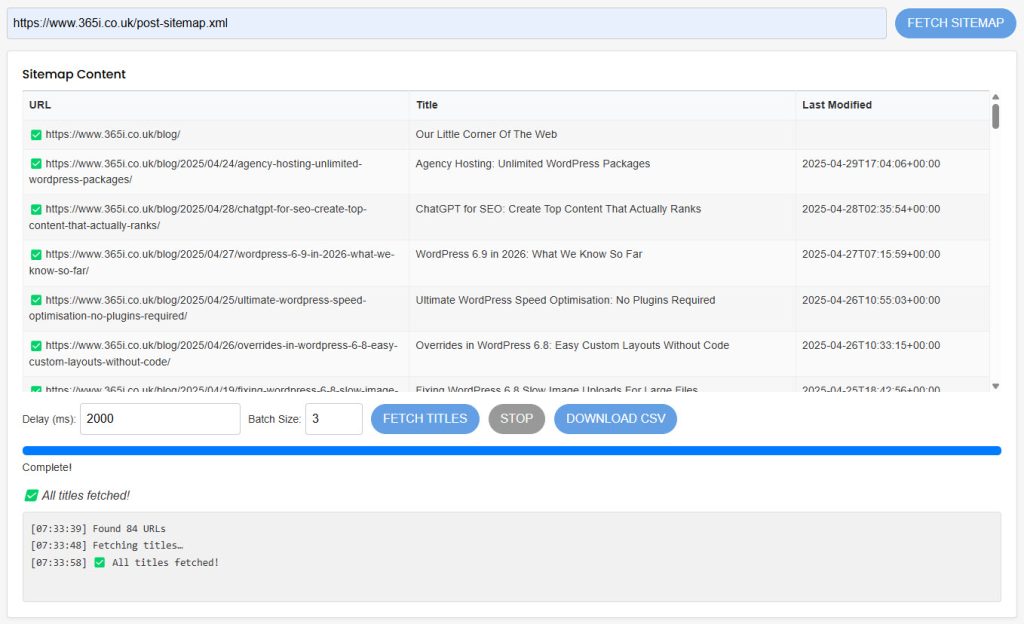The image size is (1024, 624).
Task: Click the STOP button
Action: [x=516, y=418]
